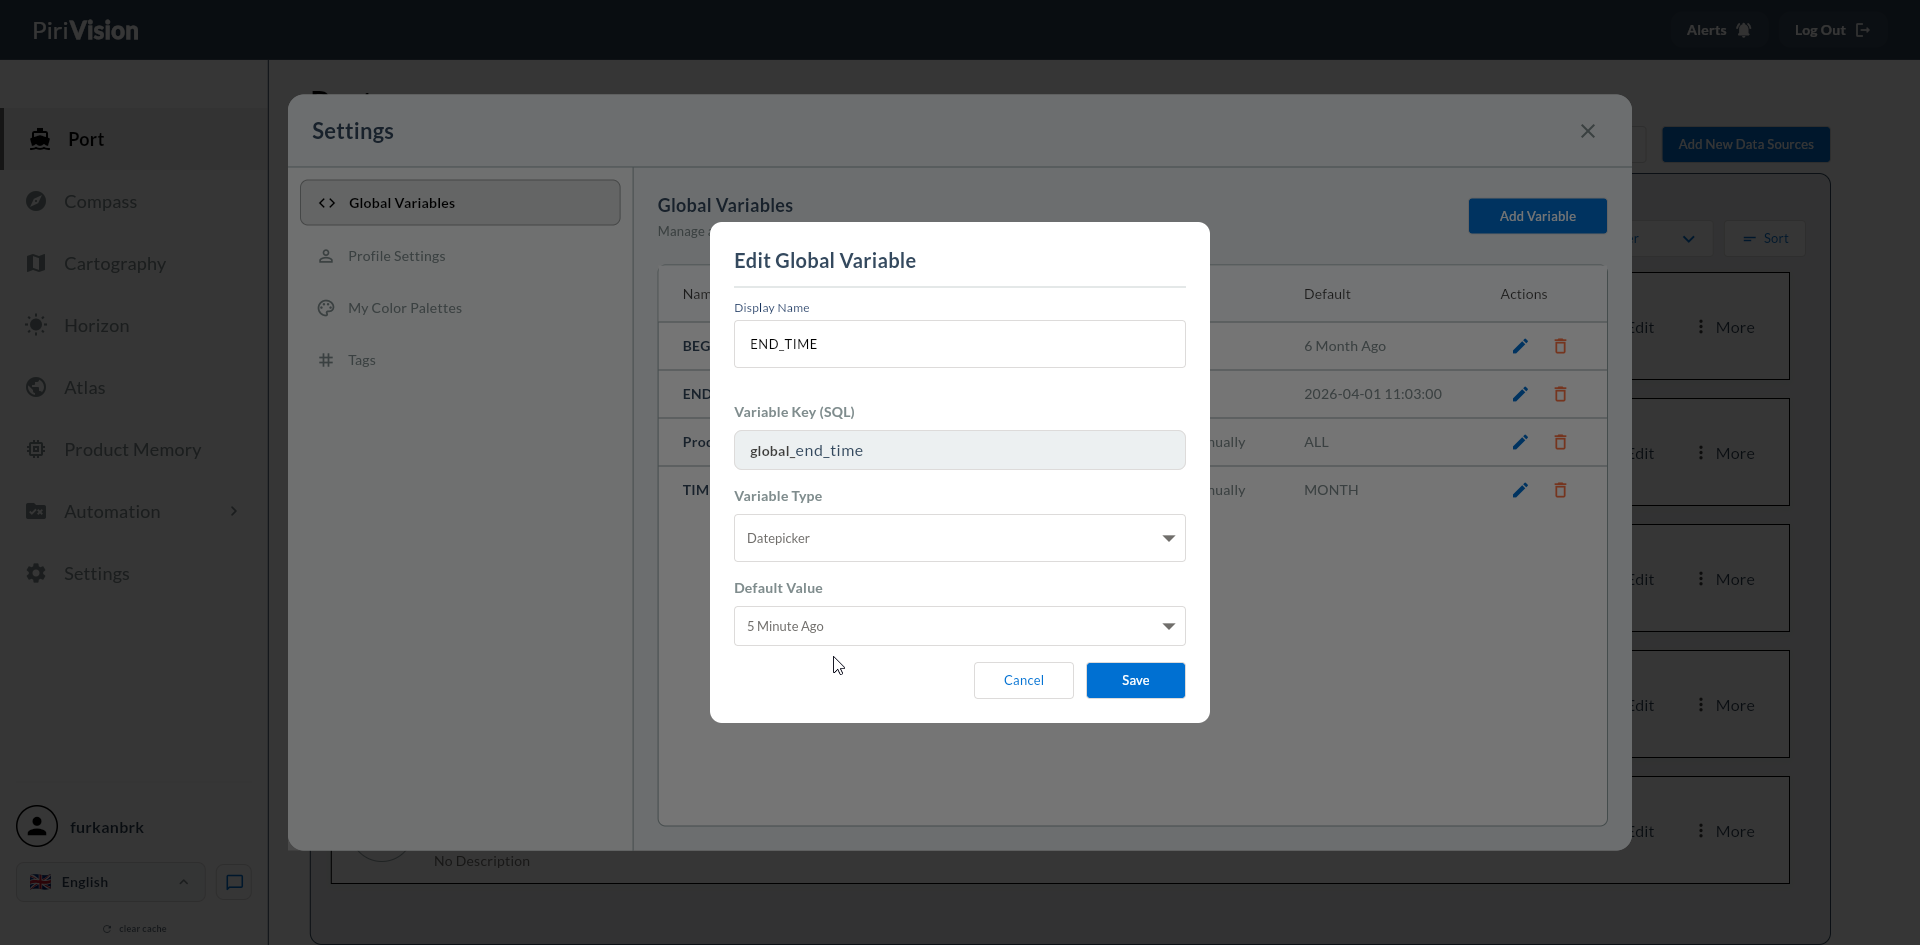Expand the Automation submenu chevron
Screen dimensions: 1920x945
[234, 511]
